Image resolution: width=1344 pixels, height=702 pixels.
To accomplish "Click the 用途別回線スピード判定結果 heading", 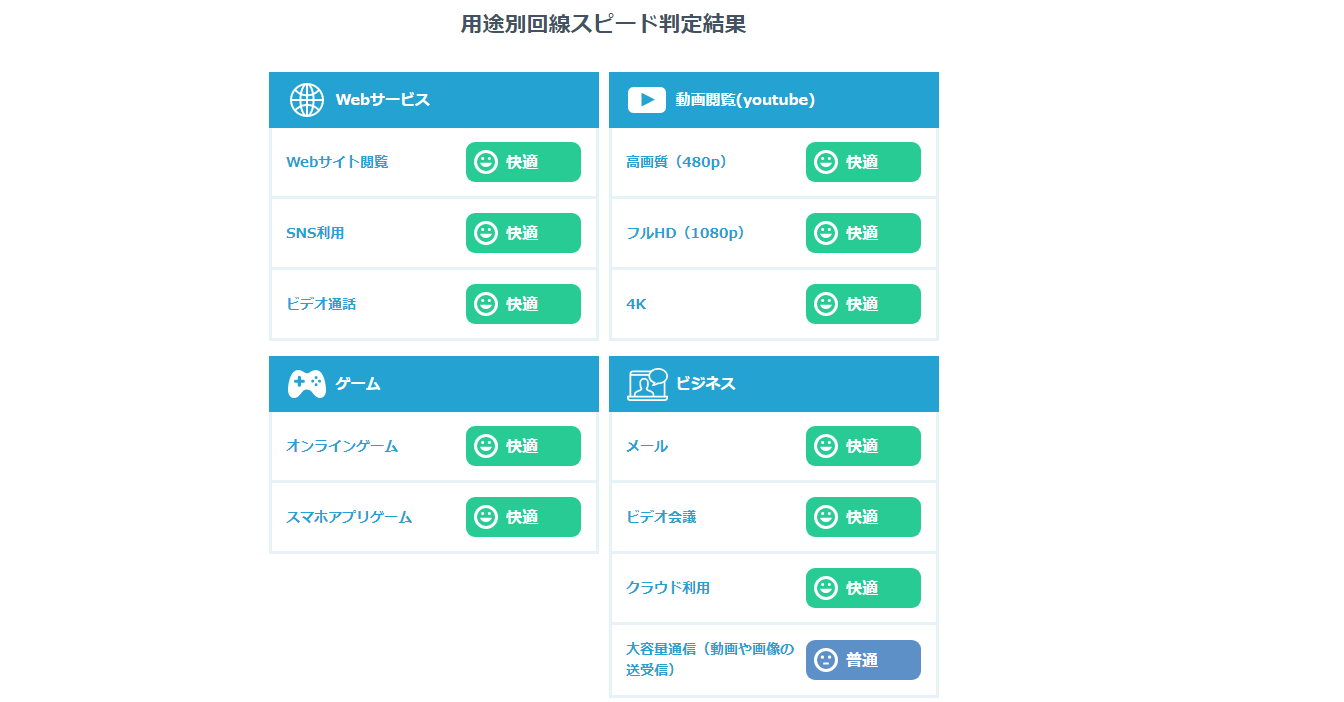I will point(603,25).
